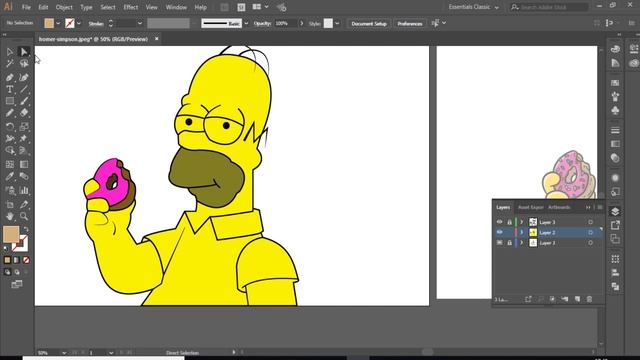This screenshot has height=360, width=640.
Task: Select the Eyedropper tool
Action: pyautogui.click(x=9, y=176)
